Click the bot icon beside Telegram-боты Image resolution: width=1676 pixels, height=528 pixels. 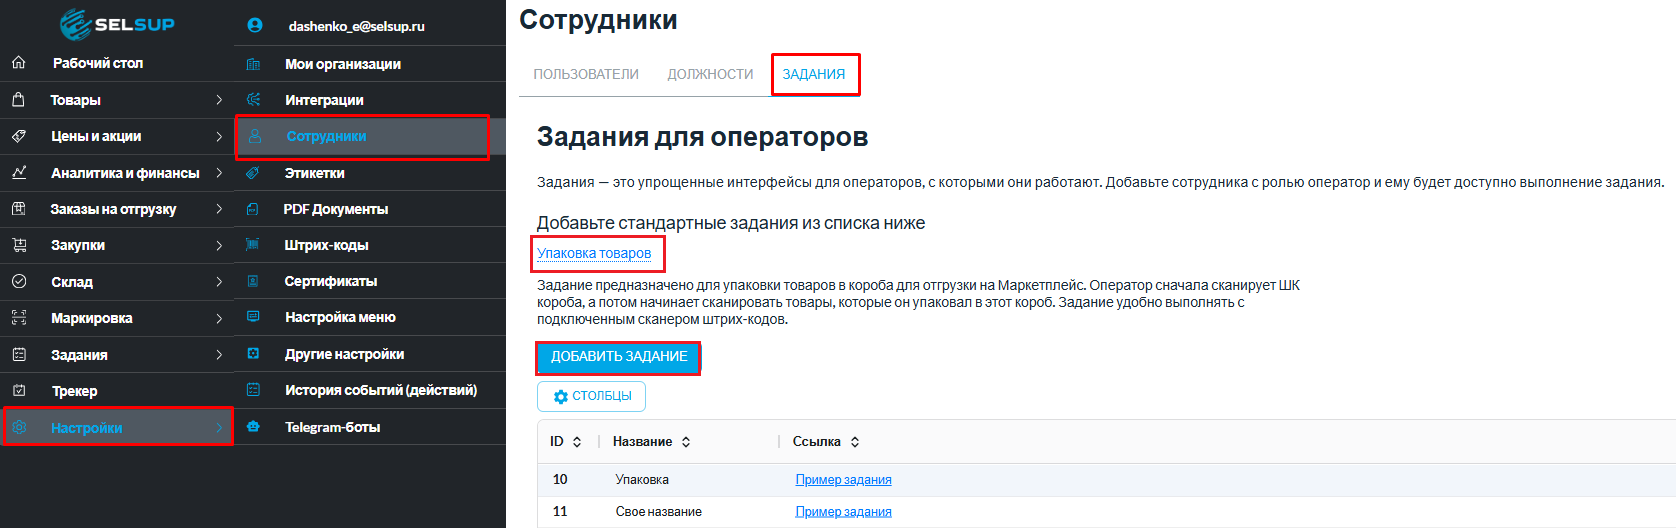click(254, 427)
